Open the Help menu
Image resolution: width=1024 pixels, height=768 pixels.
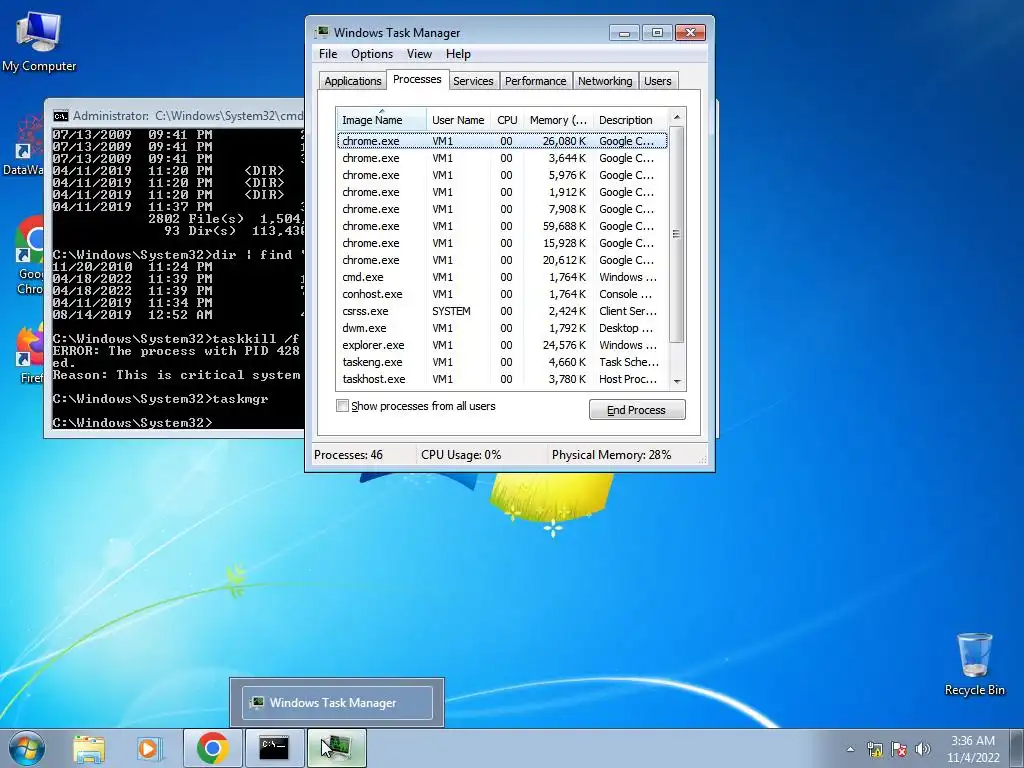458,54
